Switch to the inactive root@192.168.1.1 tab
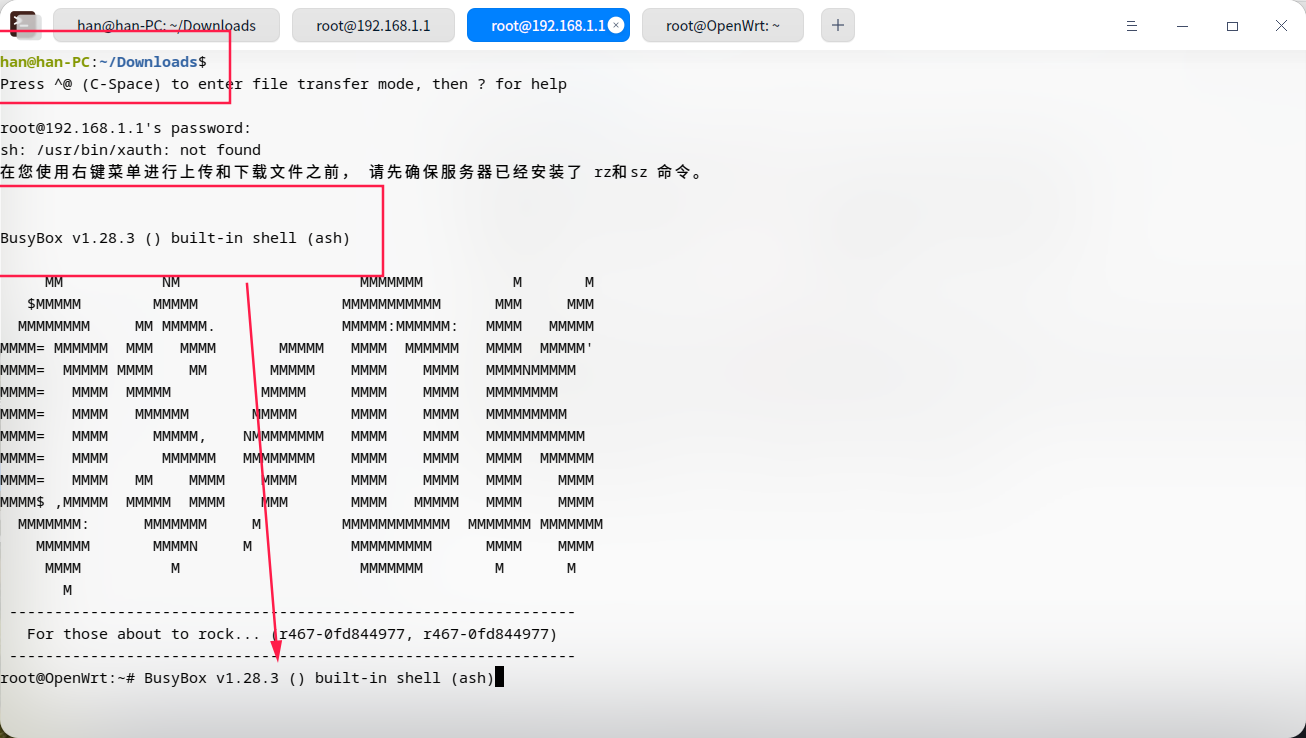Viewport: 1306px width, 738px height. point(373,26)
